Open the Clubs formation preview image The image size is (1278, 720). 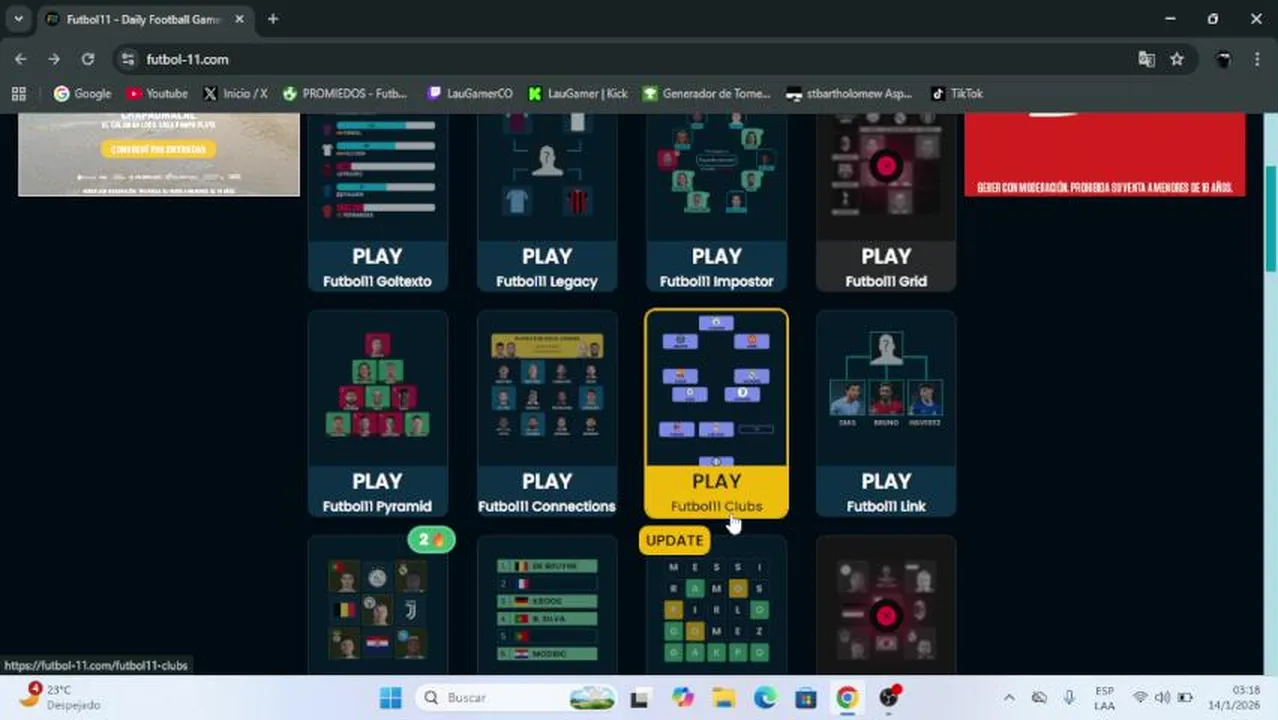[x=716, y=388]
